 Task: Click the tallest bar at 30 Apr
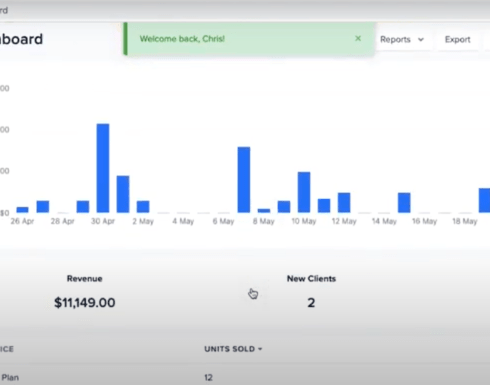103,168
